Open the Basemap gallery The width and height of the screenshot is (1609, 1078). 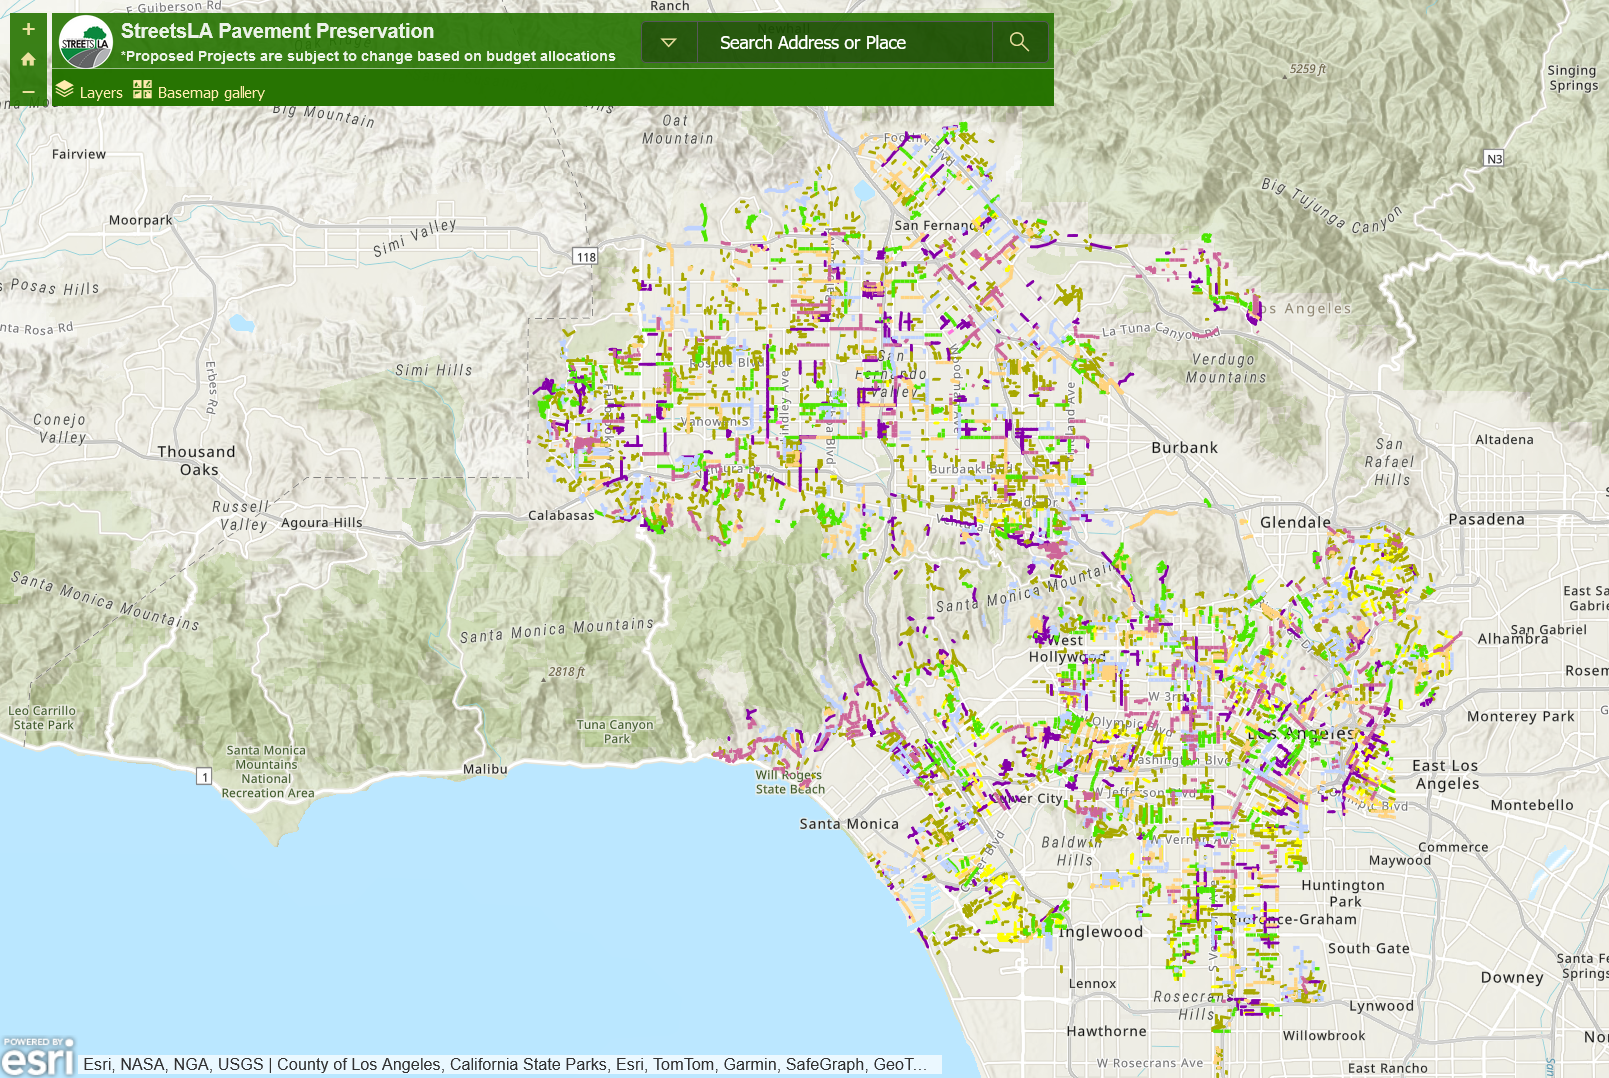pos(199,92)
